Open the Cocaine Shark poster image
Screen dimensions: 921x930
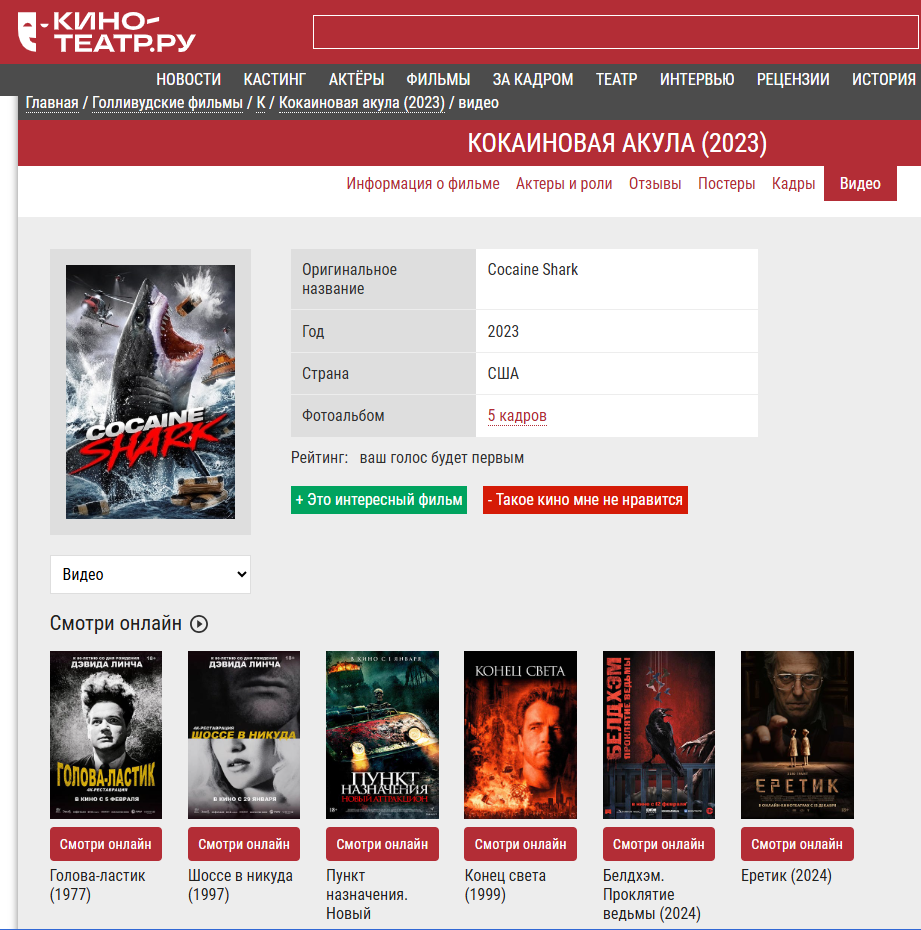pyautogui.click(x=150, y=392)
